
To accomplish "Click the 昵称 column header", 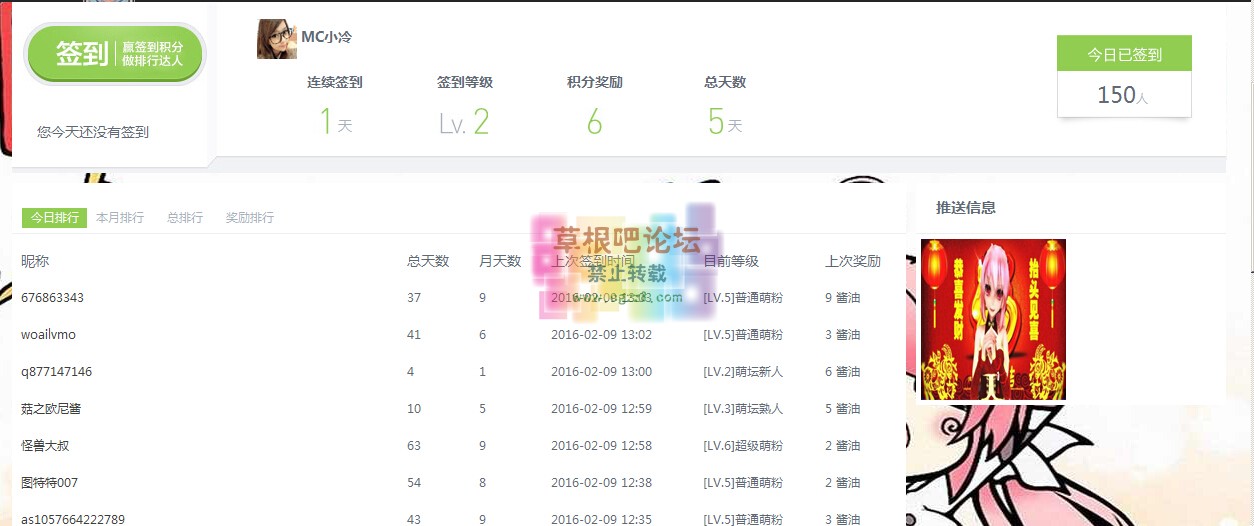I will pyautogui.click(x=35, y=261).
